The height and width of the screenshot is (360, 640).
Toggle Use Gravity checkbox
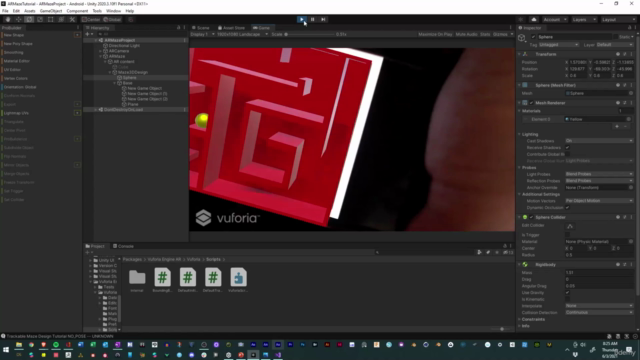(x=567, y=293)
